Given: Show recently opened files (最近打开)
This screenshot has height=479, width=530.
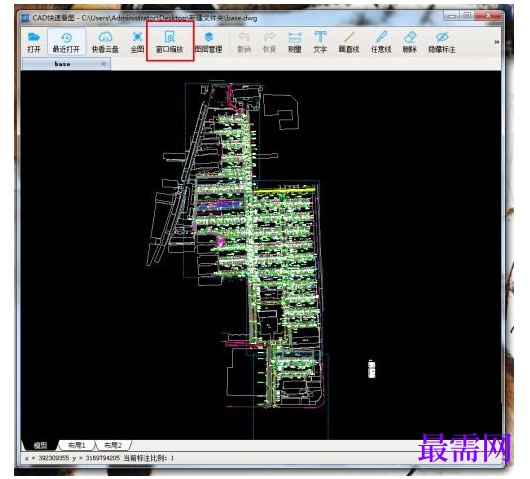Looking at the screenshot, I should point(66,42).
